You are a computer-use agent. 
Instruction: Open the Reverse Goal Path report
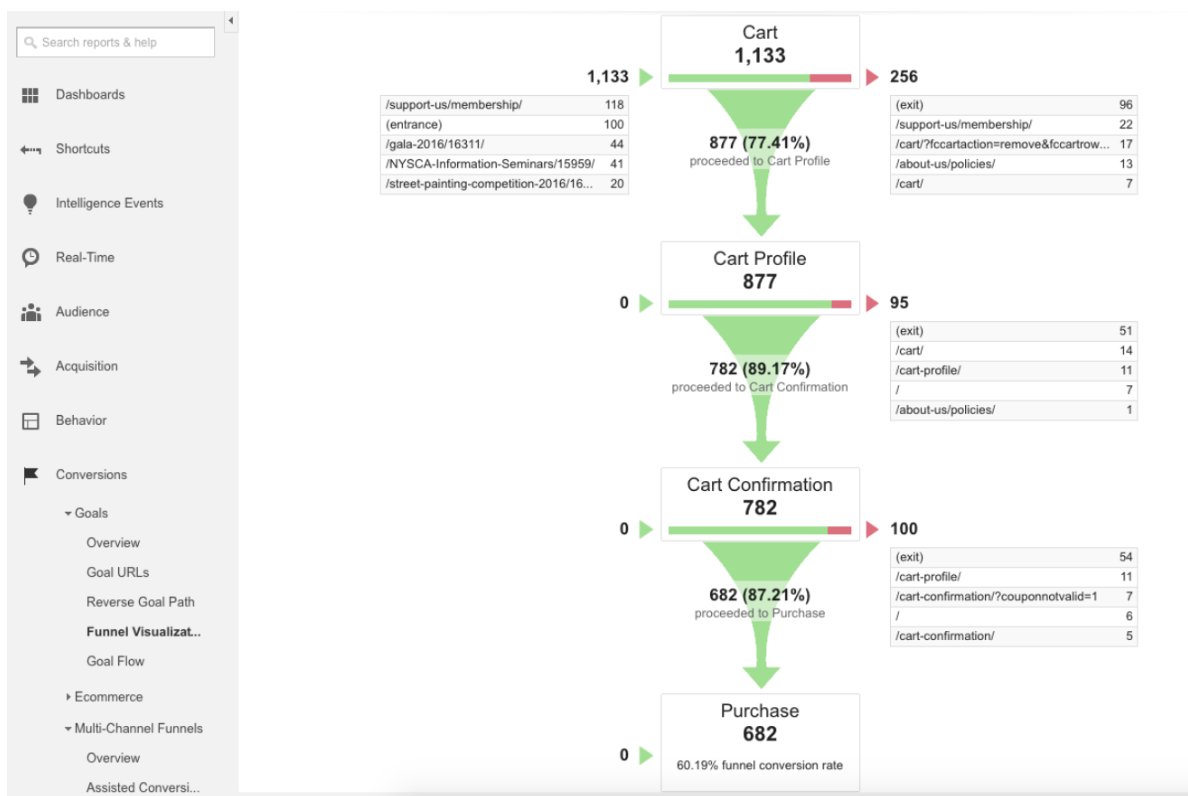tap(140, 602)
